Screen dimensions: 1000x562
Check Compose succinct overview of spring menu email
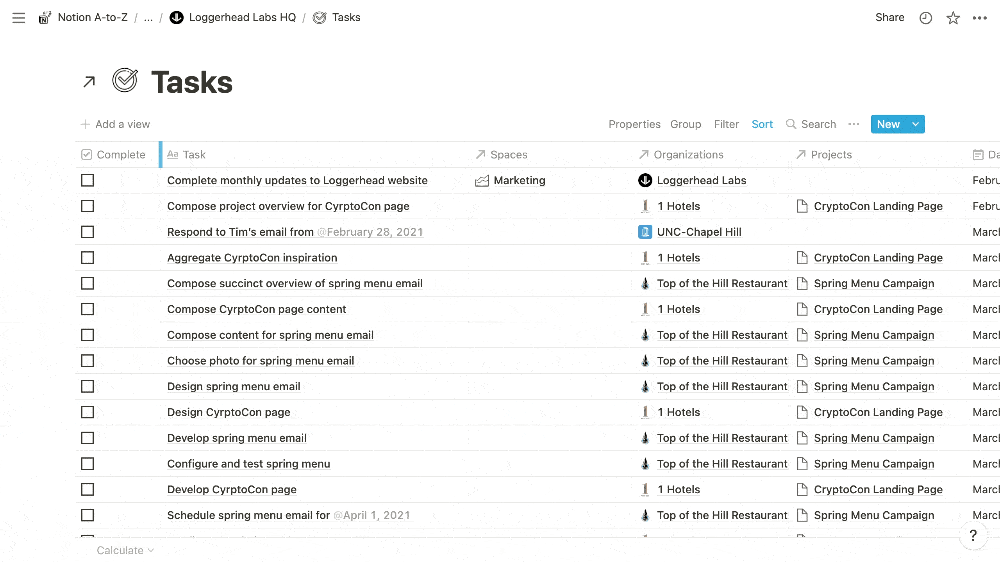87,283
